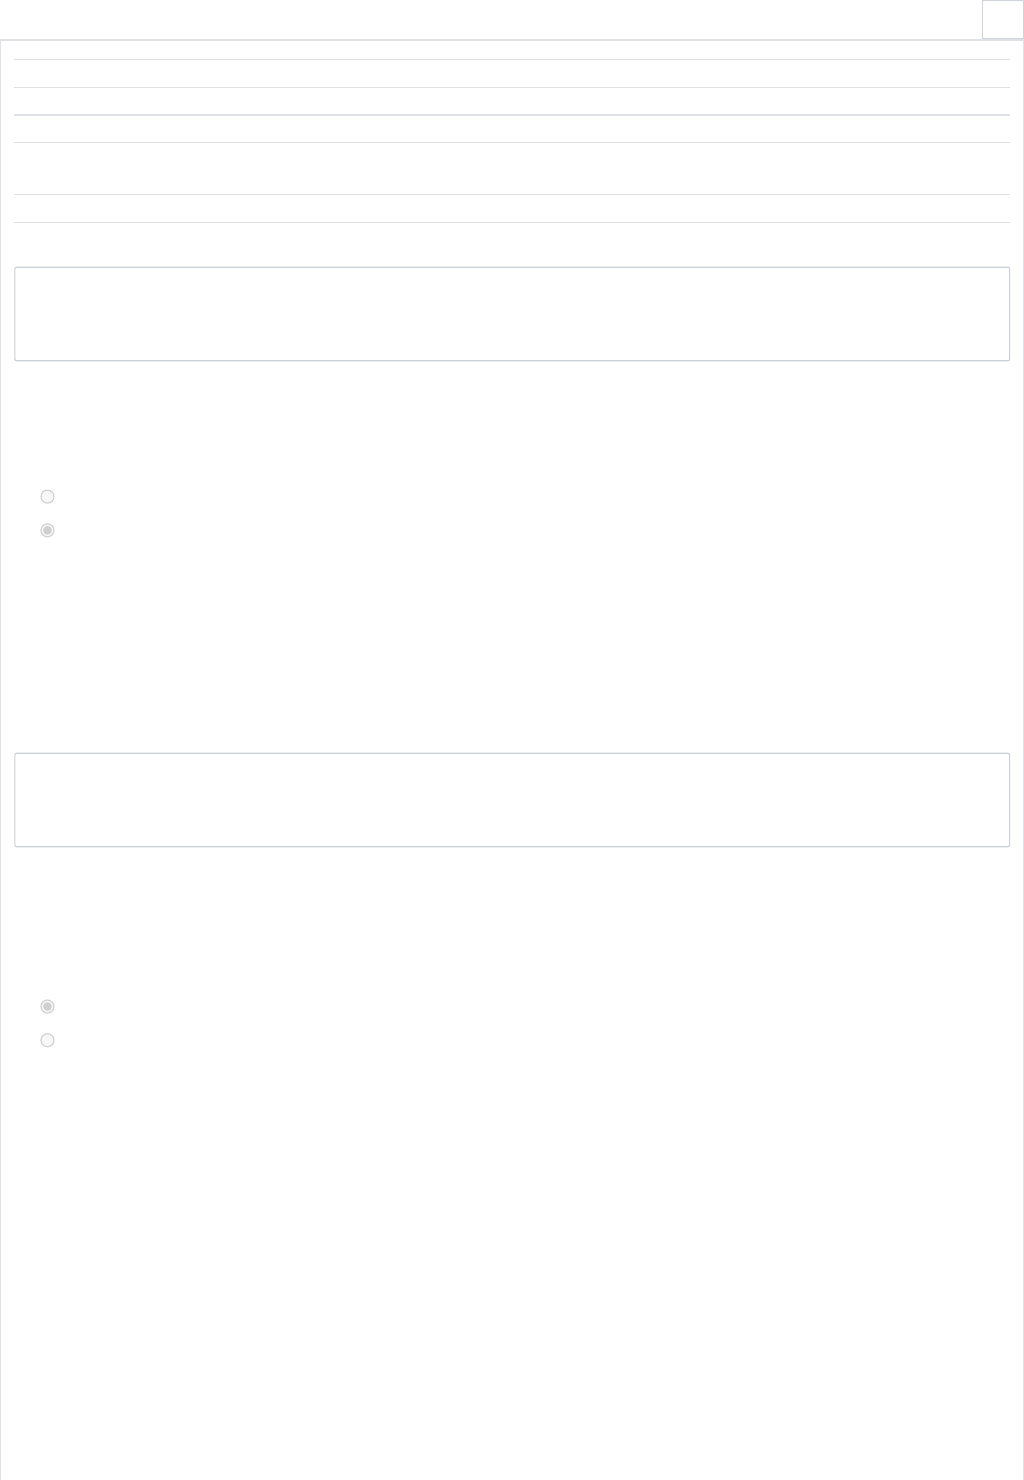This screenshot has height=1480, width=1024.
Task: Click empty space below the last radio button
Action: coord(512,1260)
